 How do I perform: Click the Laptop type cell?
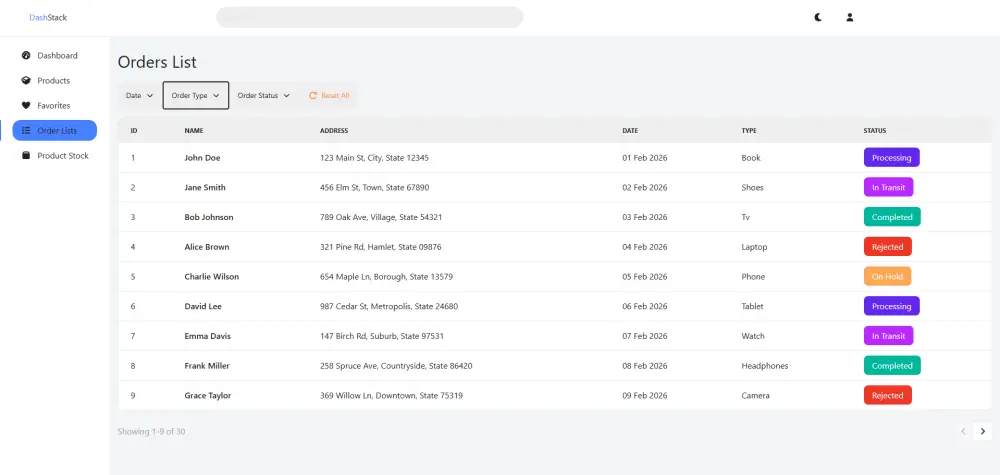pos(754,247)
